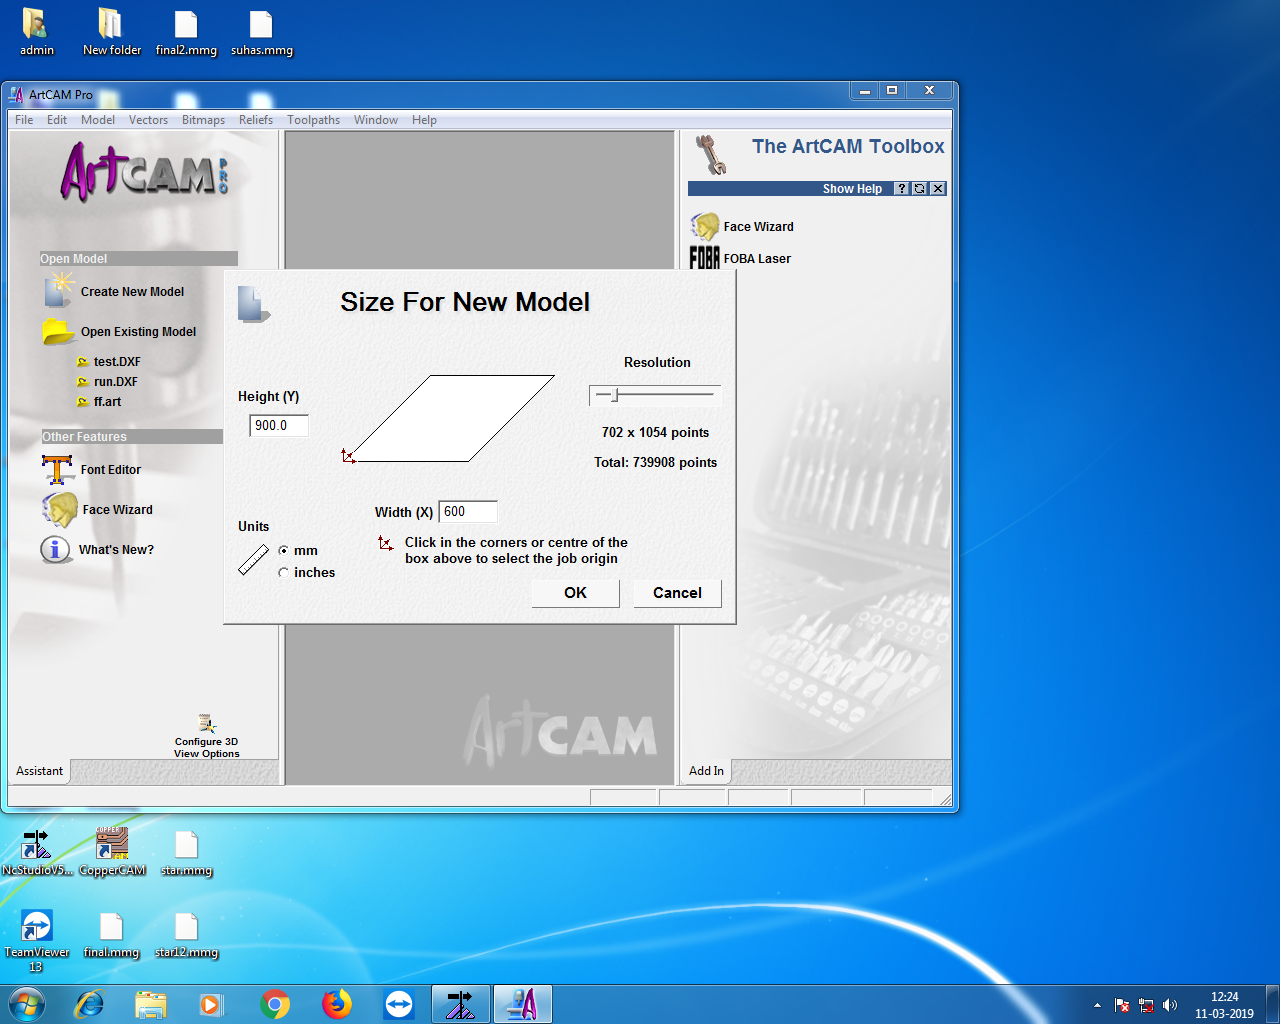Open Existing Model from the Assistant panel
The width and height of the screenshot is (1280, 1024).
138,332
